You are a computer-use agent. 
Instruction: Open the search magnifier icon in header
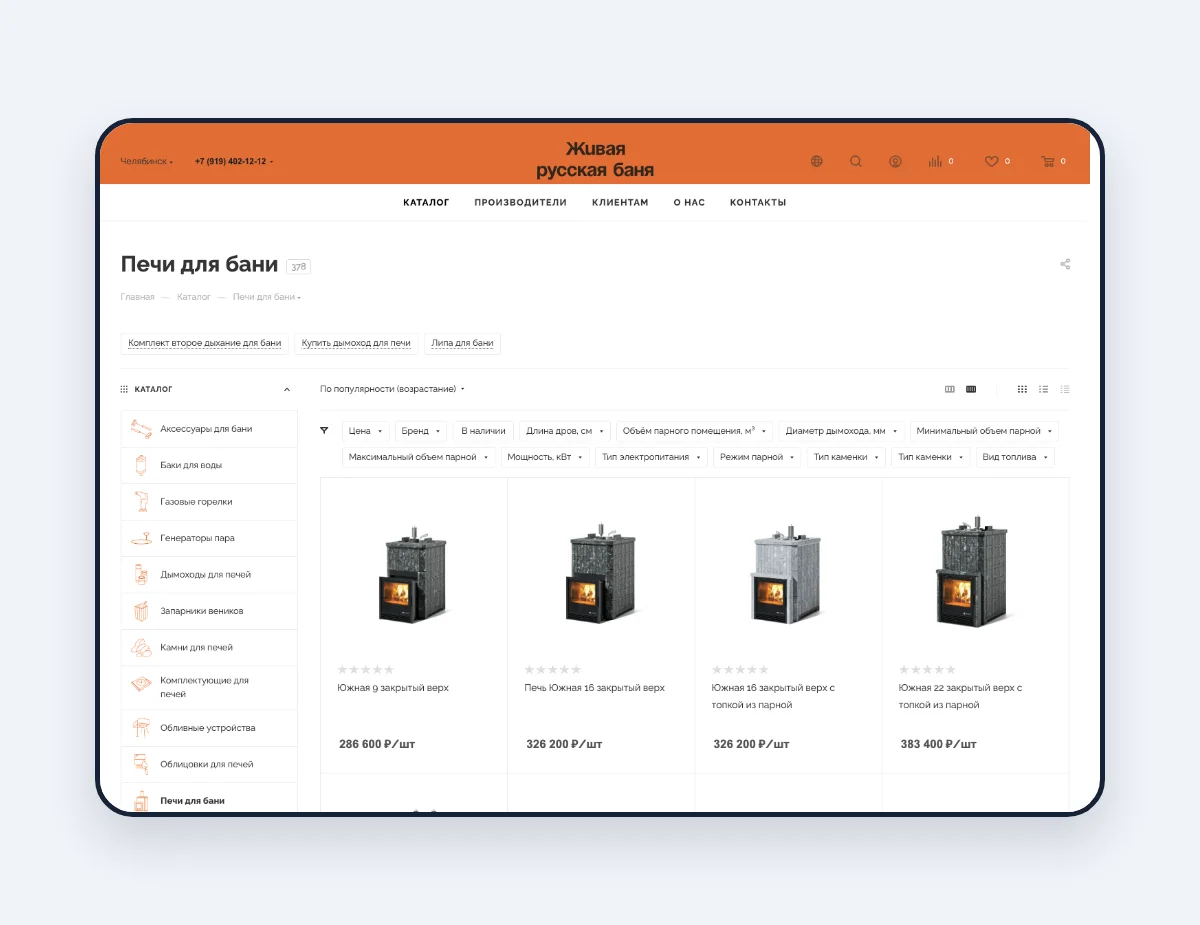coord(856,161)
